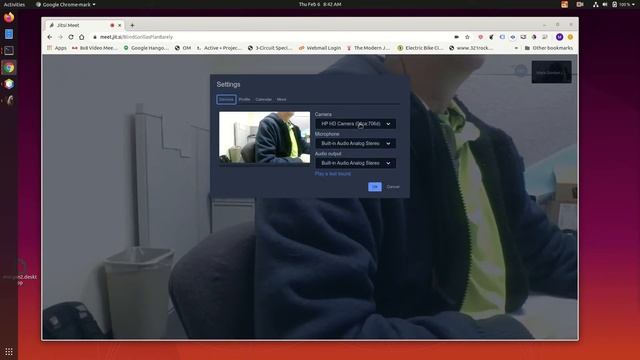Open Firefox from the Ubuntu dock

9,18
